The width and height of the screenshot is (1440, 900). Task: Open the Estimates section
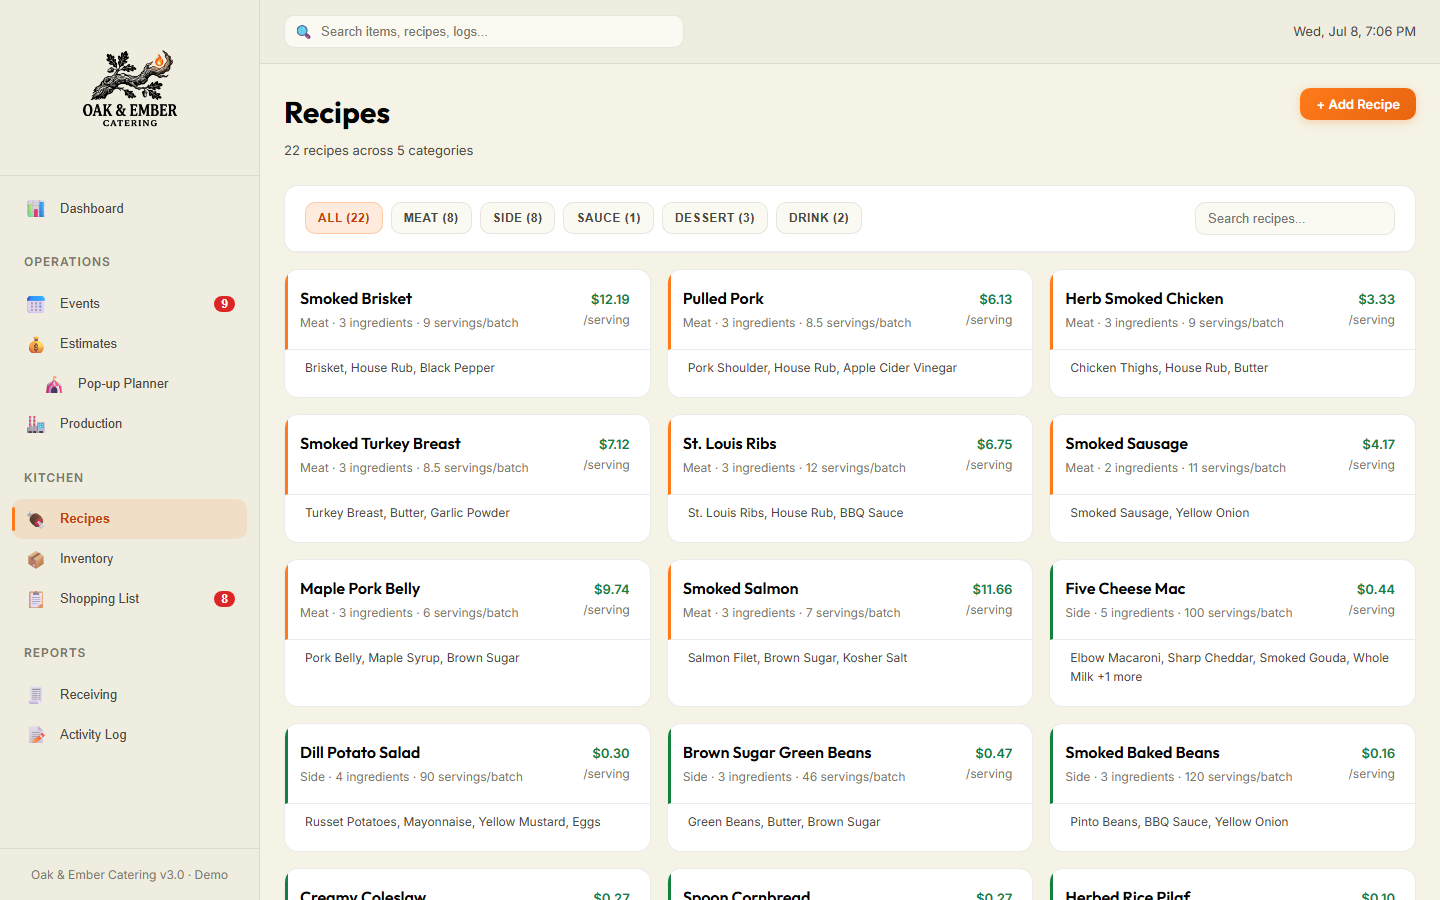pos(130,344)
